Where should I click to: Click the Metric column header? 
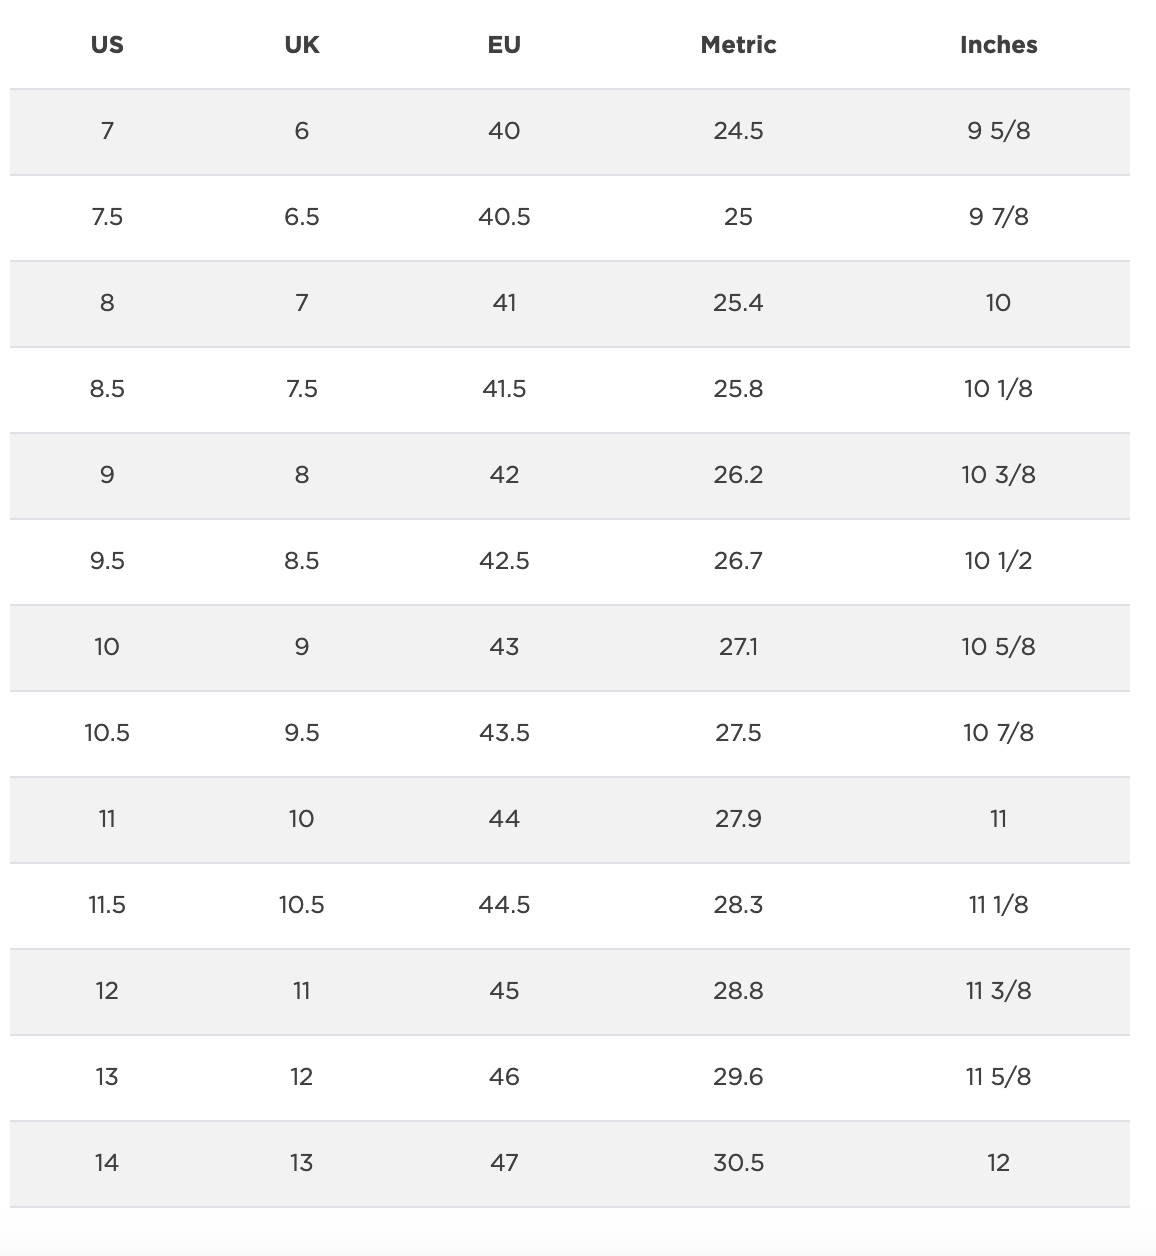coord(738,45)
